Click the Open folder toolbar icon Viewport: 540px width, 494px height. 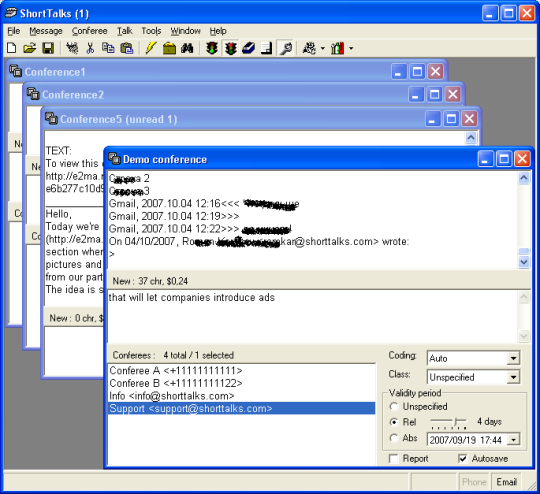coord(30,48)
